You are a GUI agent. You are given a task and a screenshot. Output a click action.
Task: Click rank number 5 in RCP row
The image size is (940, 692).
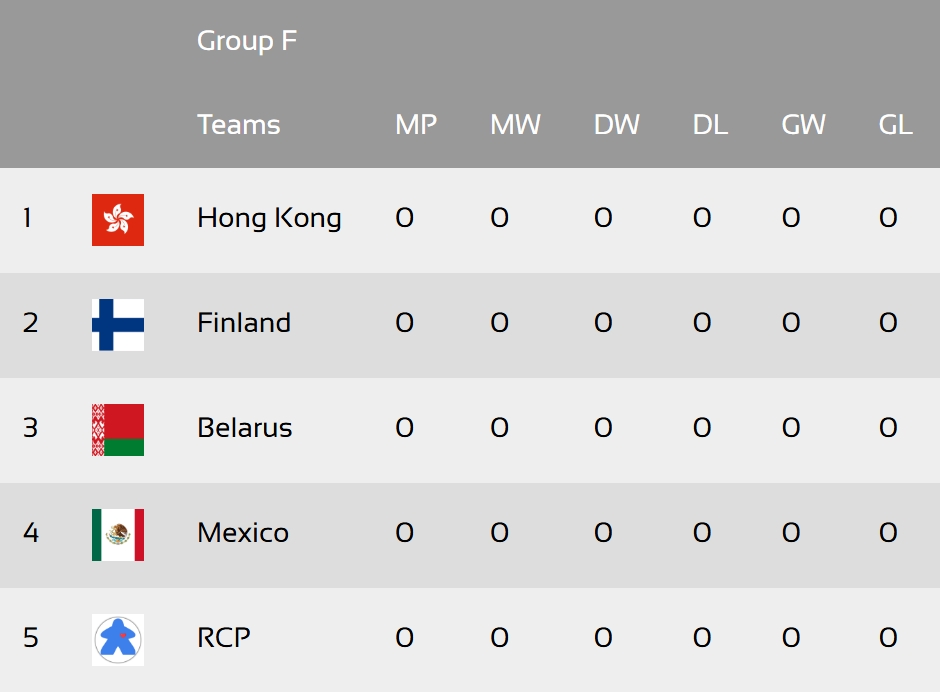(x=31, y=637)
